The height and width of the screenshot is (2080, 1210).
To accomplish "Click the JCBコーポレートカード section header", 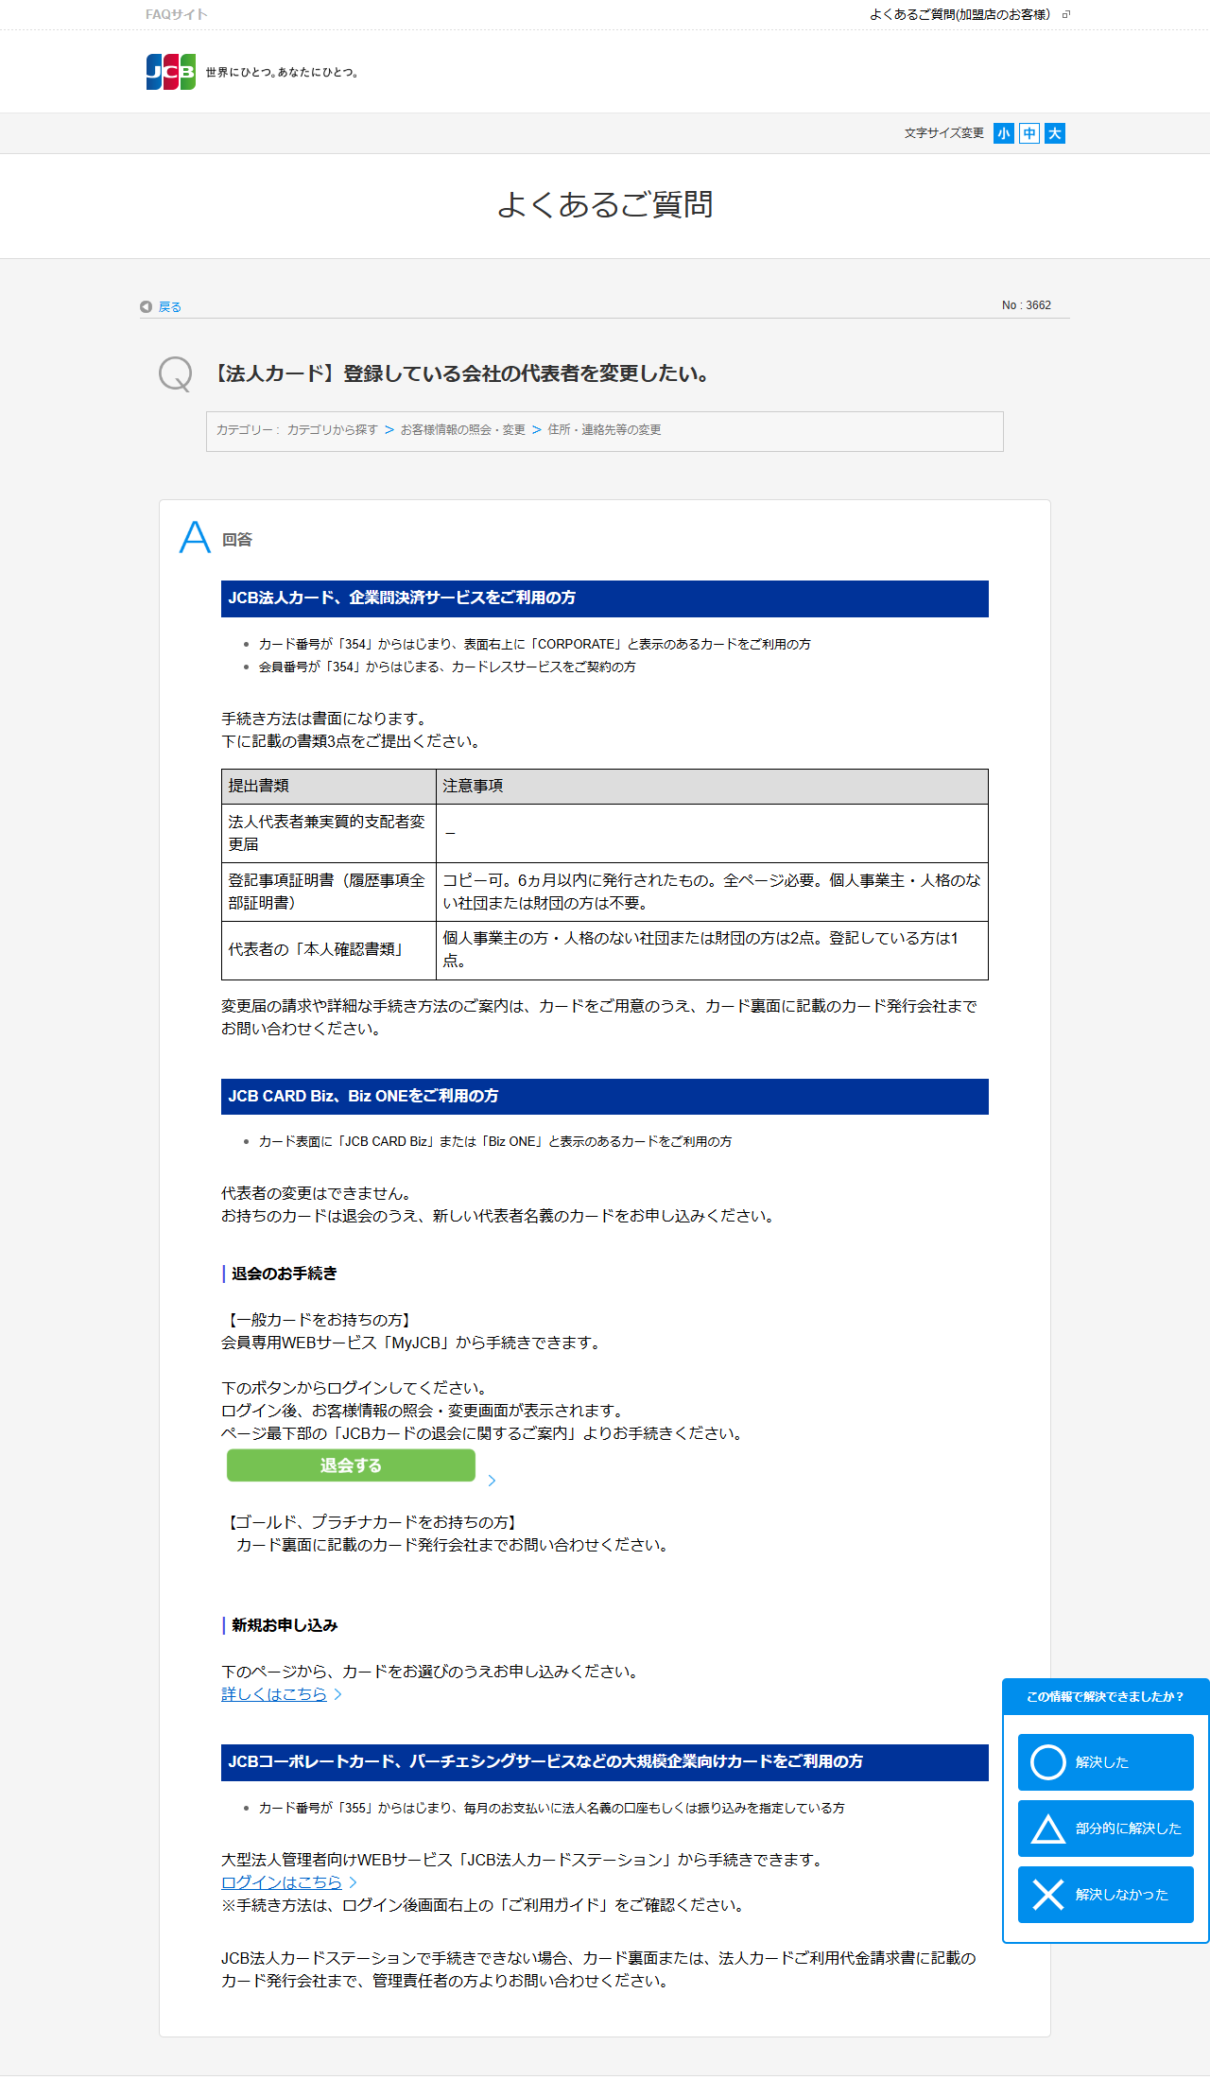I will (x=605, y=1762).
